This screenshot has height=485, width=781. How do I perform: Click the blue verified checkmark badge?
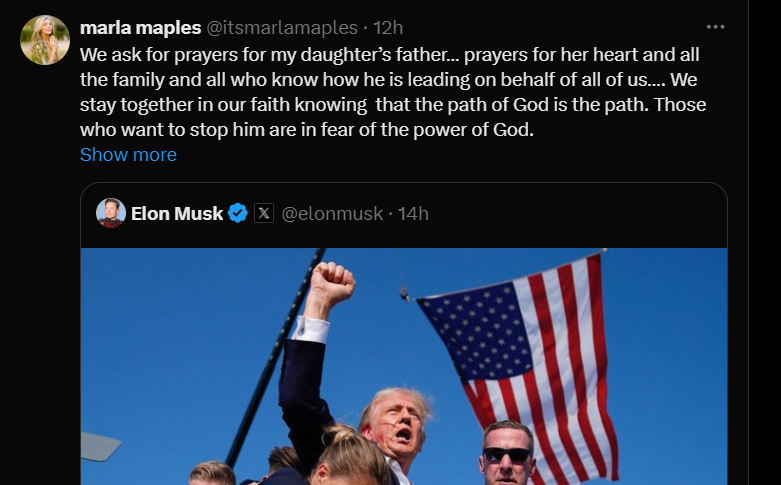(x=238, y=213)
